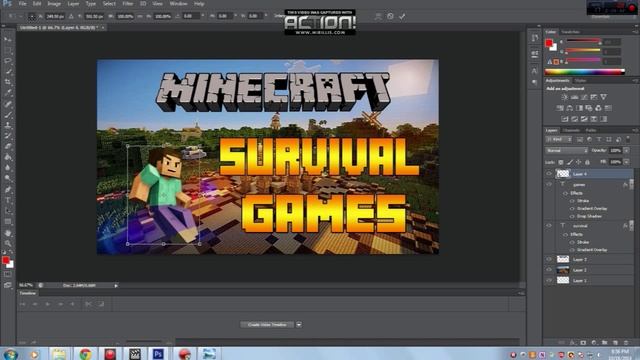The height and width of the screenshot is (360, 640).
Task: Add a Levels adjustment
Action: coord(574,97)
